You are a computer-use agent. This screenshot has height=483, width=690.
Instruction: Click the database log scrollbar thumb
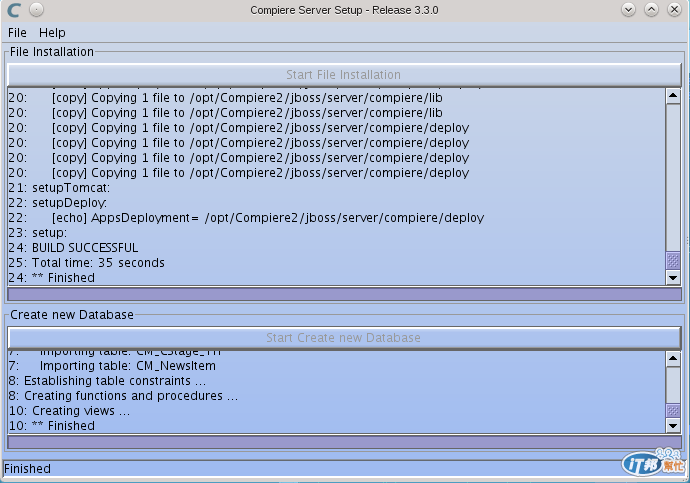coord(673,411)
